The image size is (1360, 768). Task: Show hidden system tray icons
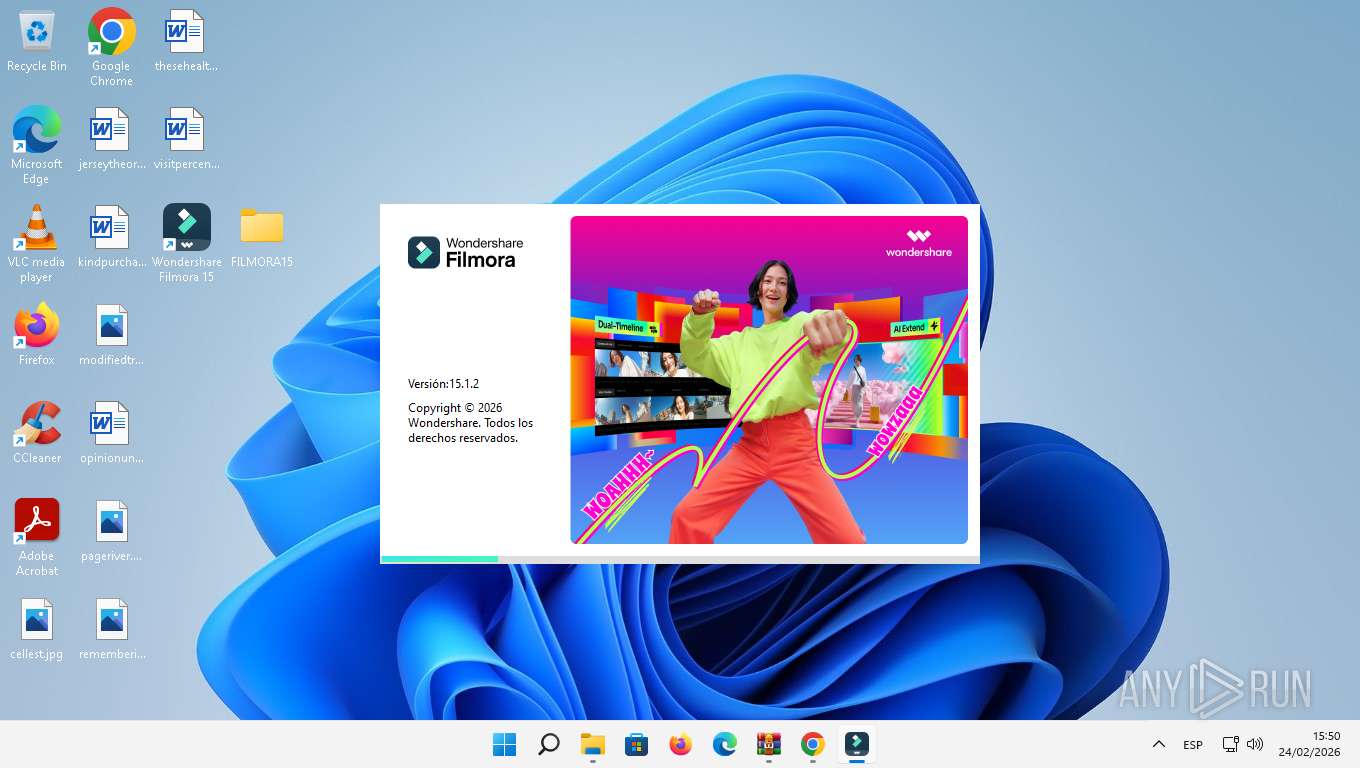pos(1159,744)
